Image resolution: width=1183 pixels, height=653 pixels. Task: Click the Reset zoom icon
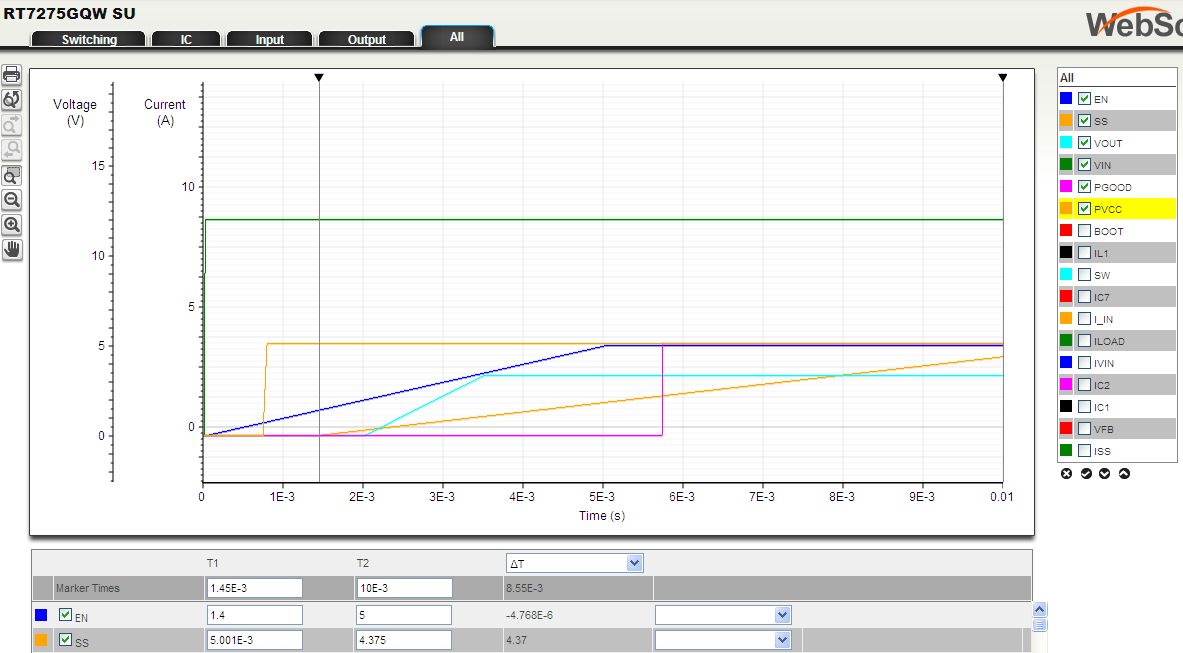coord(11,100)
